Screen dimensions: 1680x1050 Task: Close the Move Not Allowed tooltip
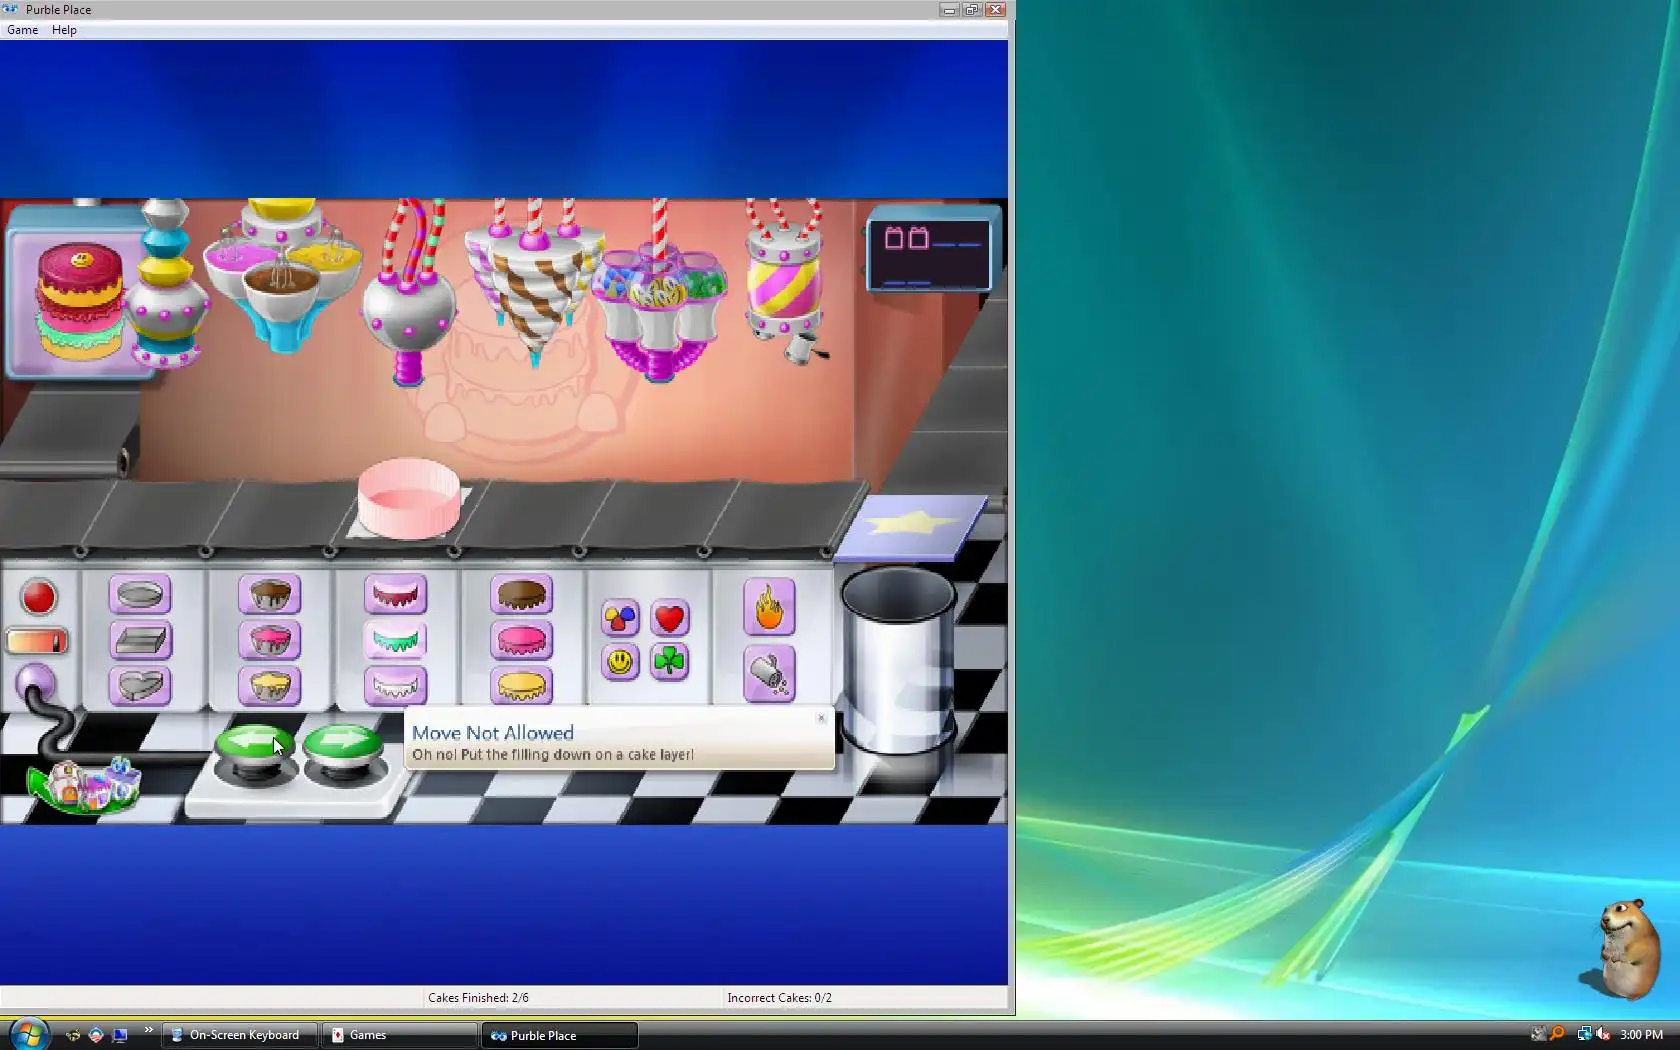click(821, 718)
